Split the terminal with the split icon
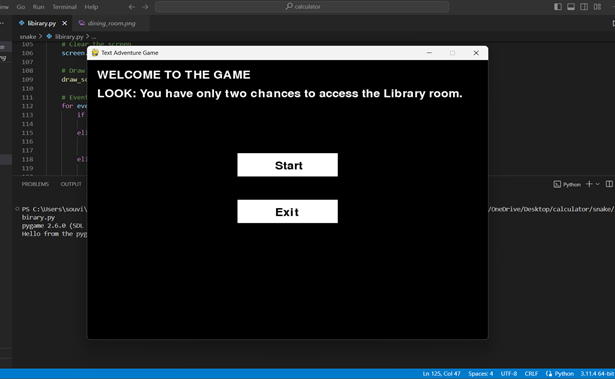The width and height of the screenshot is (615, 379). click(x=609, y=184)
